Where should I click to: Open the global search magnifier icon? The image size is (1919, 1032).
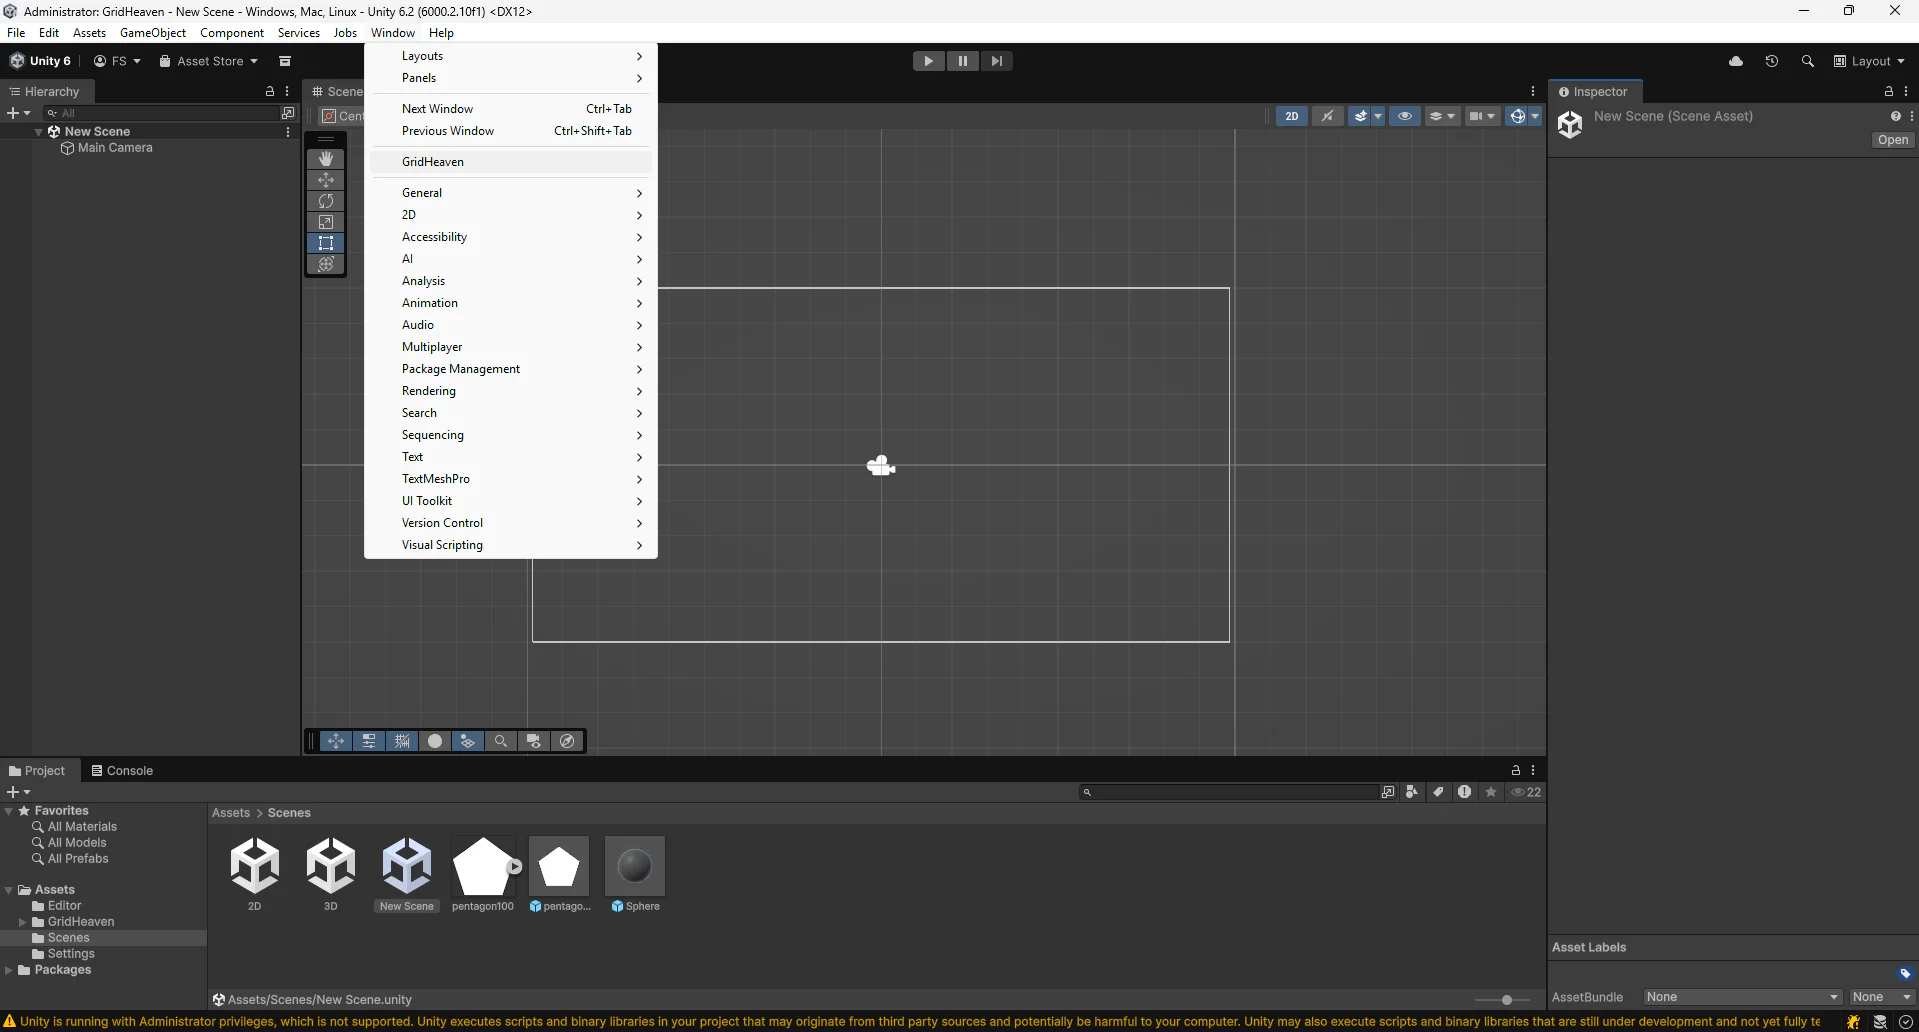[x=1808, y=61]
